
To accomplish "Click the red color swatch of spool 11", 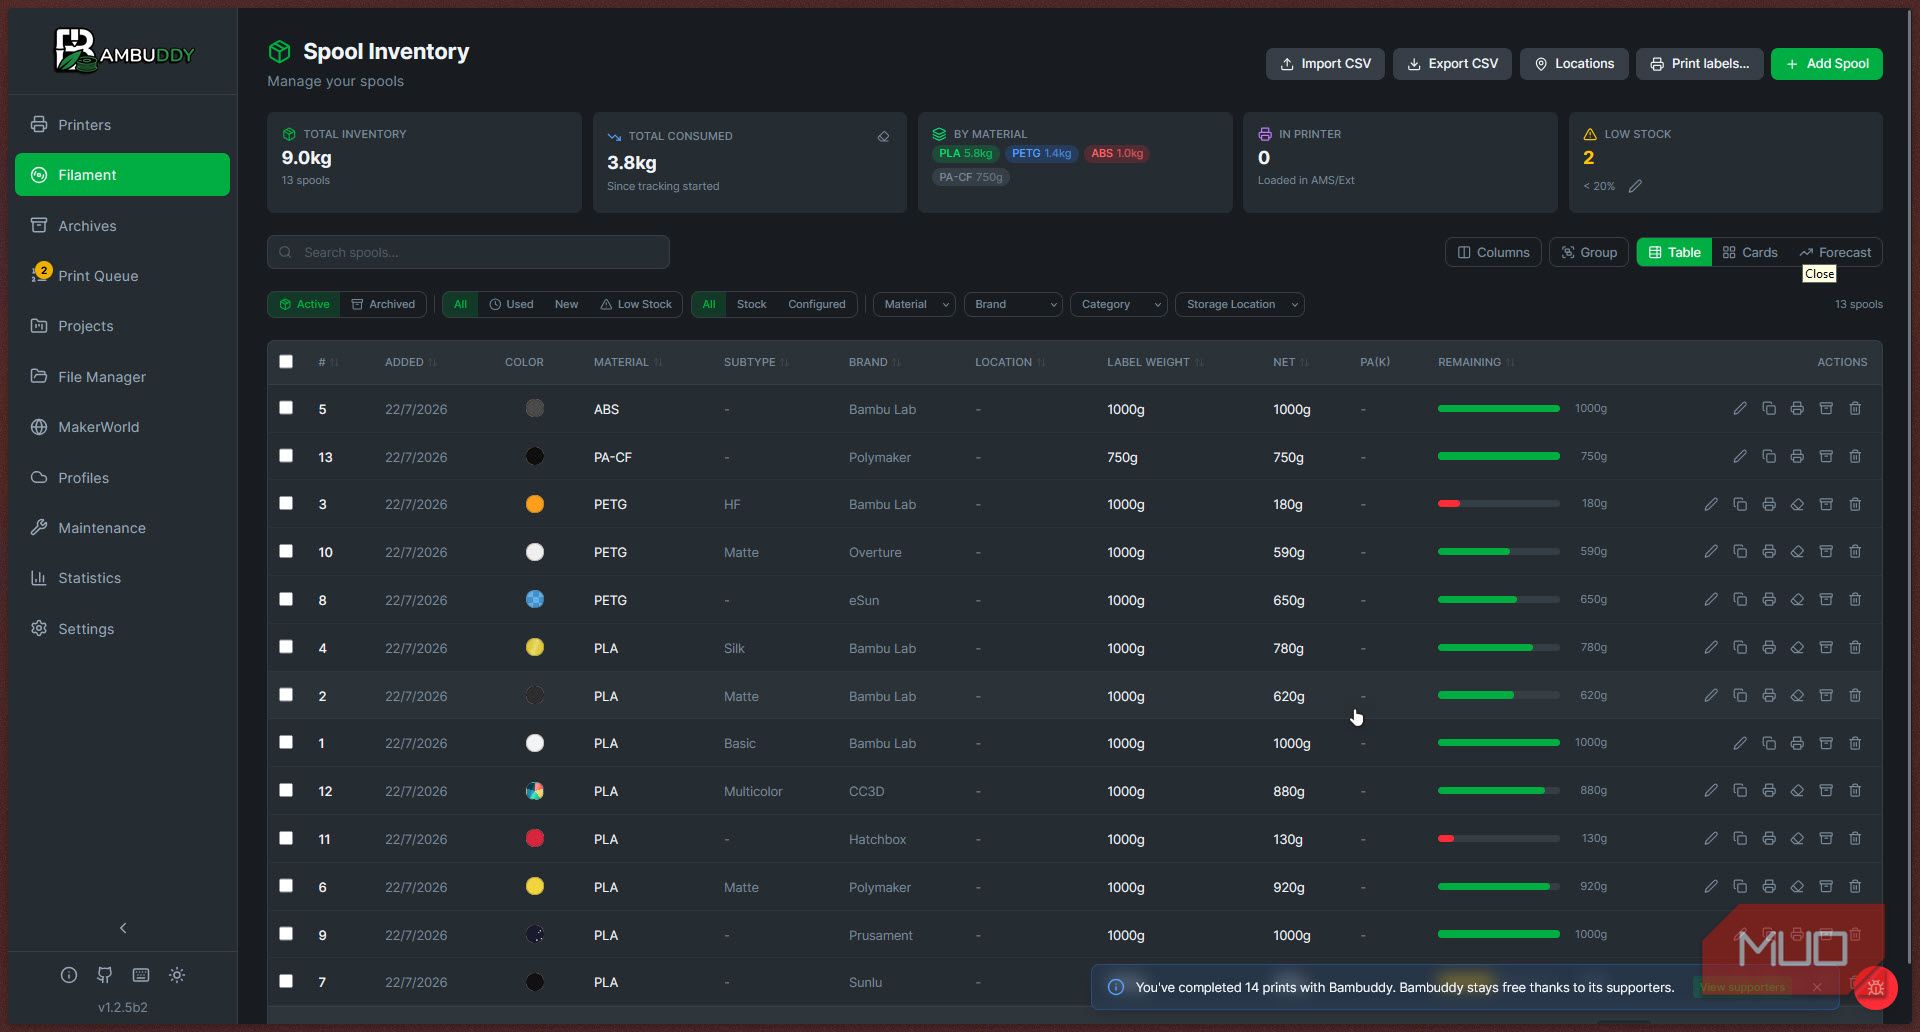I will click(535, 839).
